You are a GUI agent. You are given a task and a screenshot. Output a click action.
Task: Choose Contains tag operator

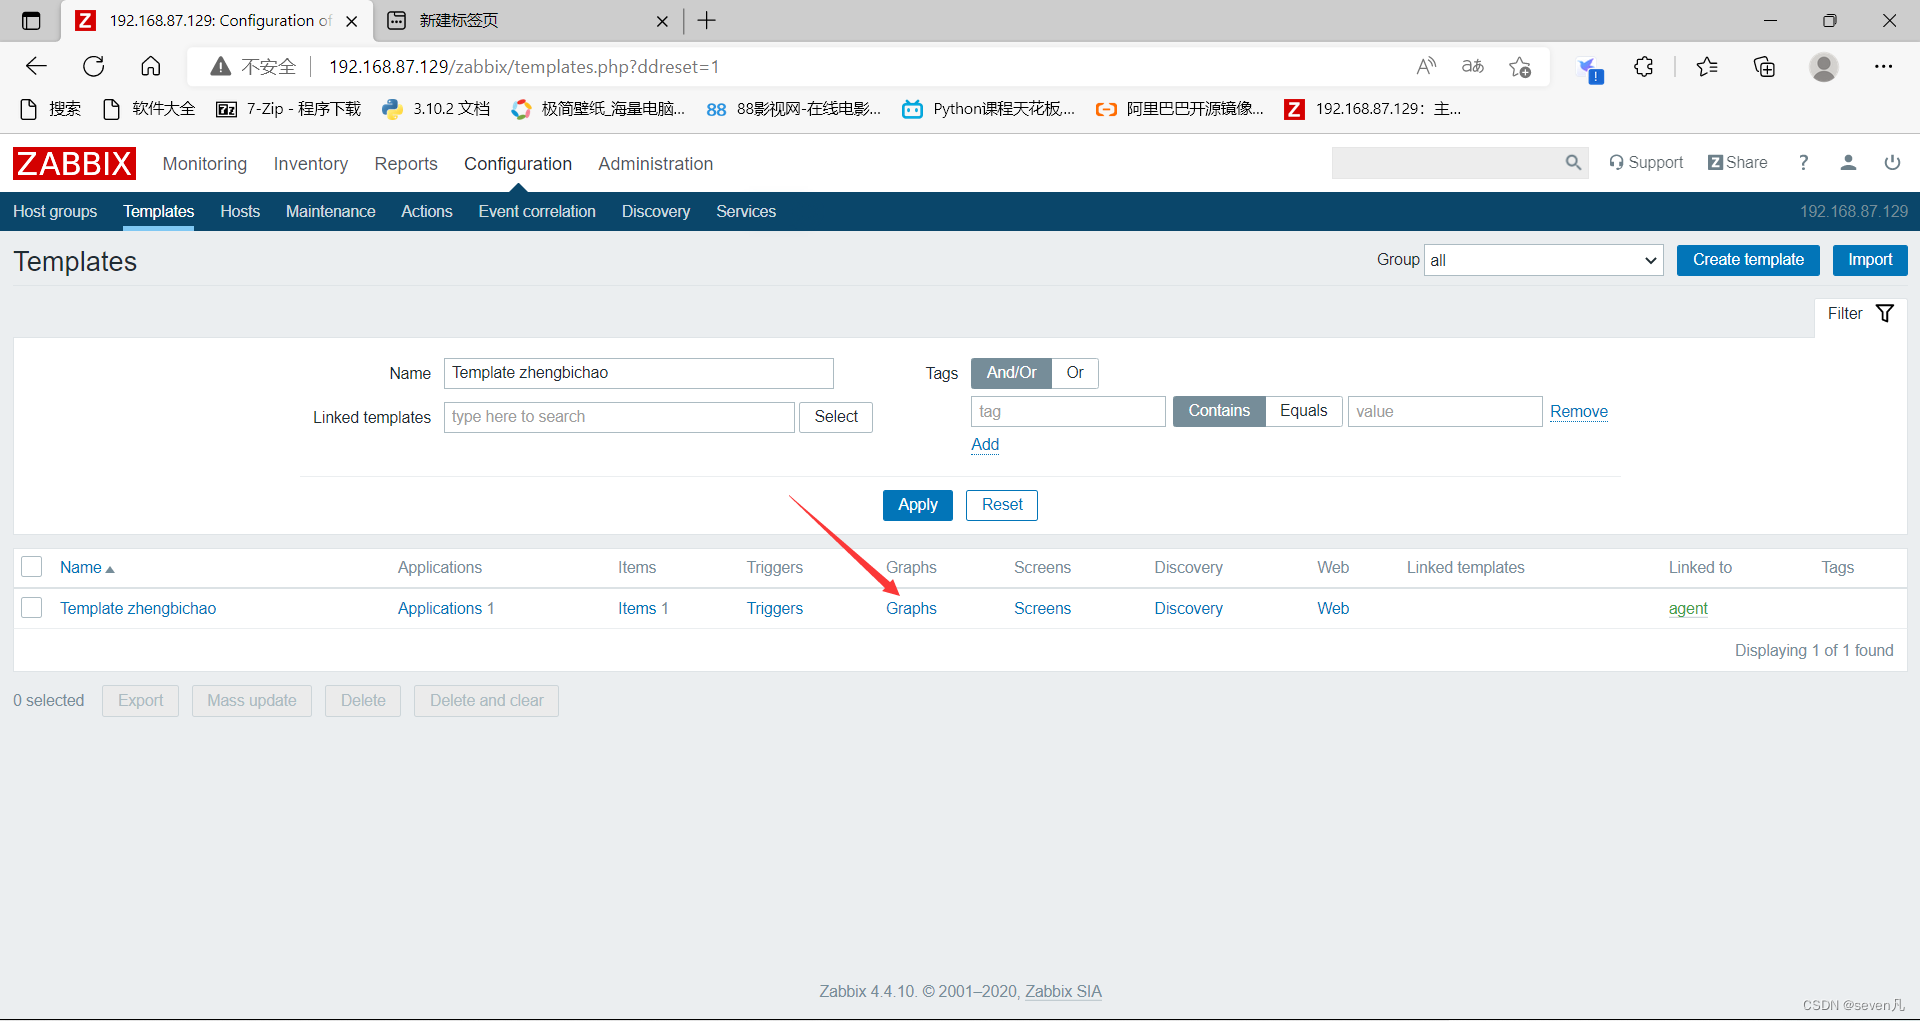(1219, 411)
